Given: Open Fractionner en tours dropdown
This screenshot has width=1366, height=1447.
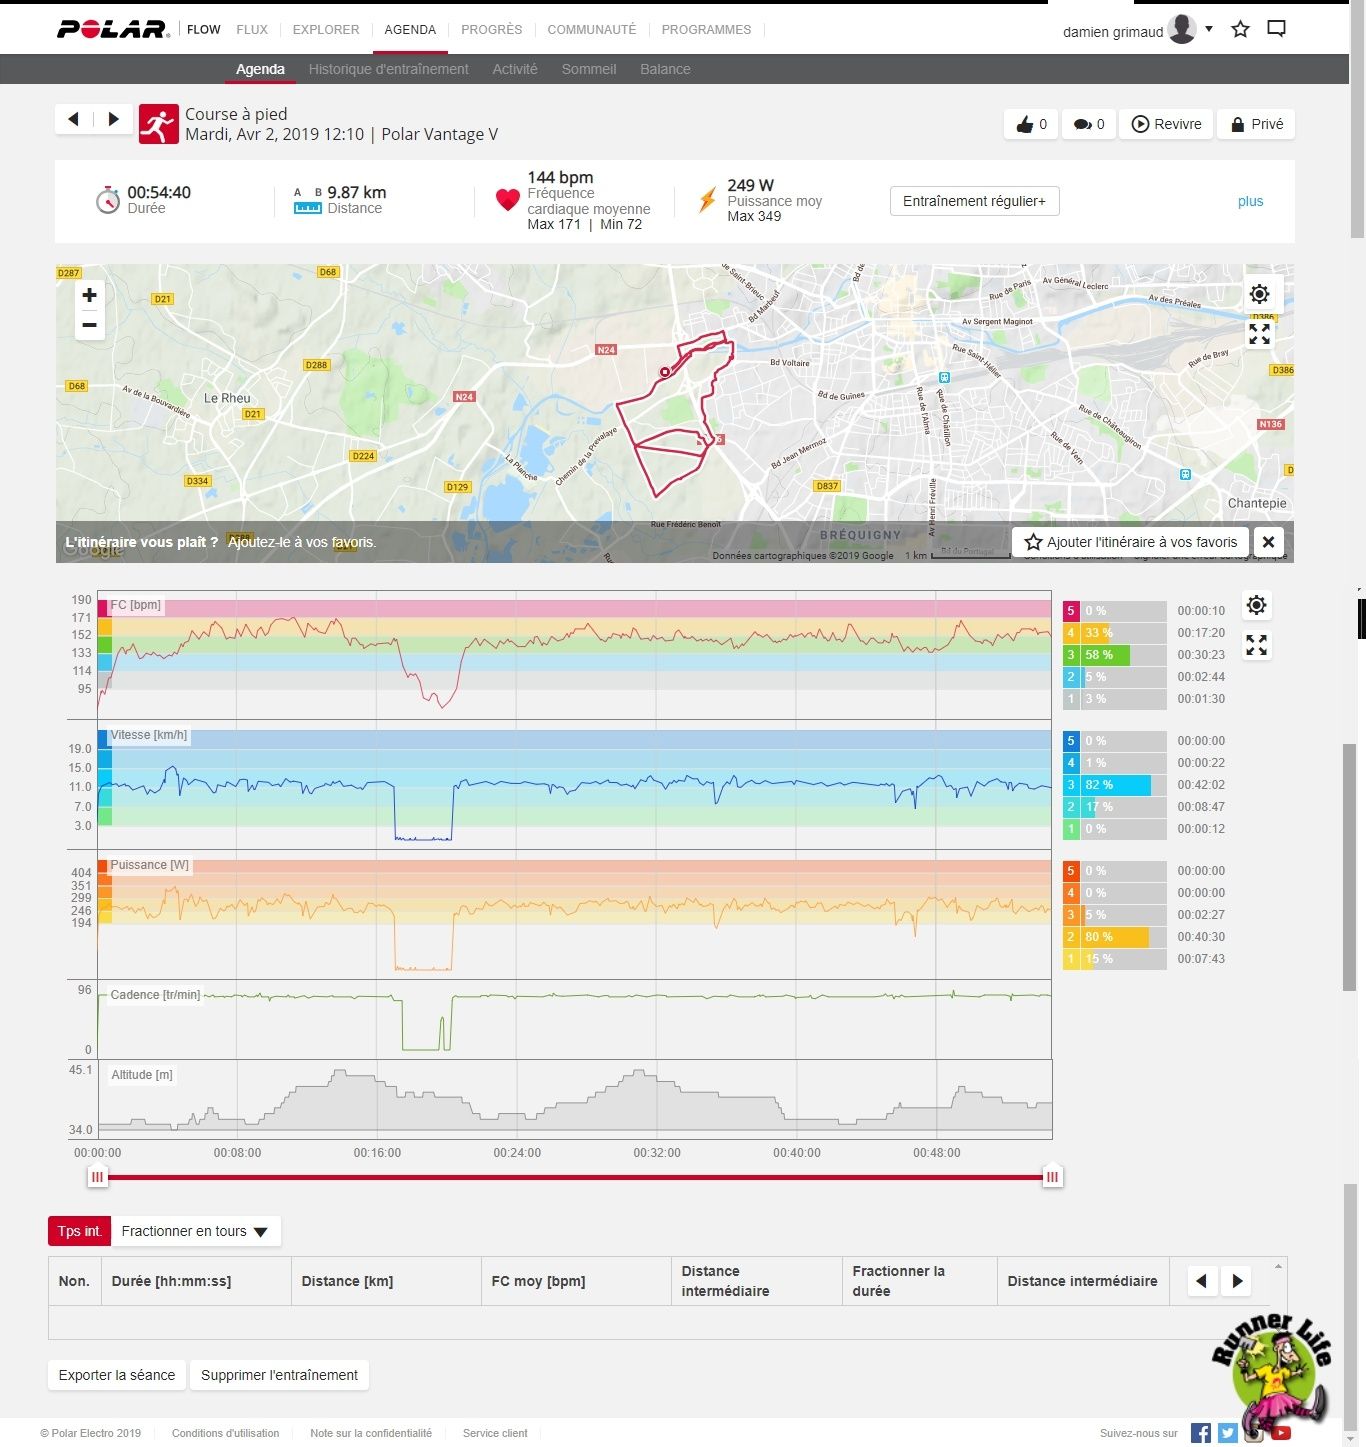Looking at the screenshot, I should tap(195, 1231).
